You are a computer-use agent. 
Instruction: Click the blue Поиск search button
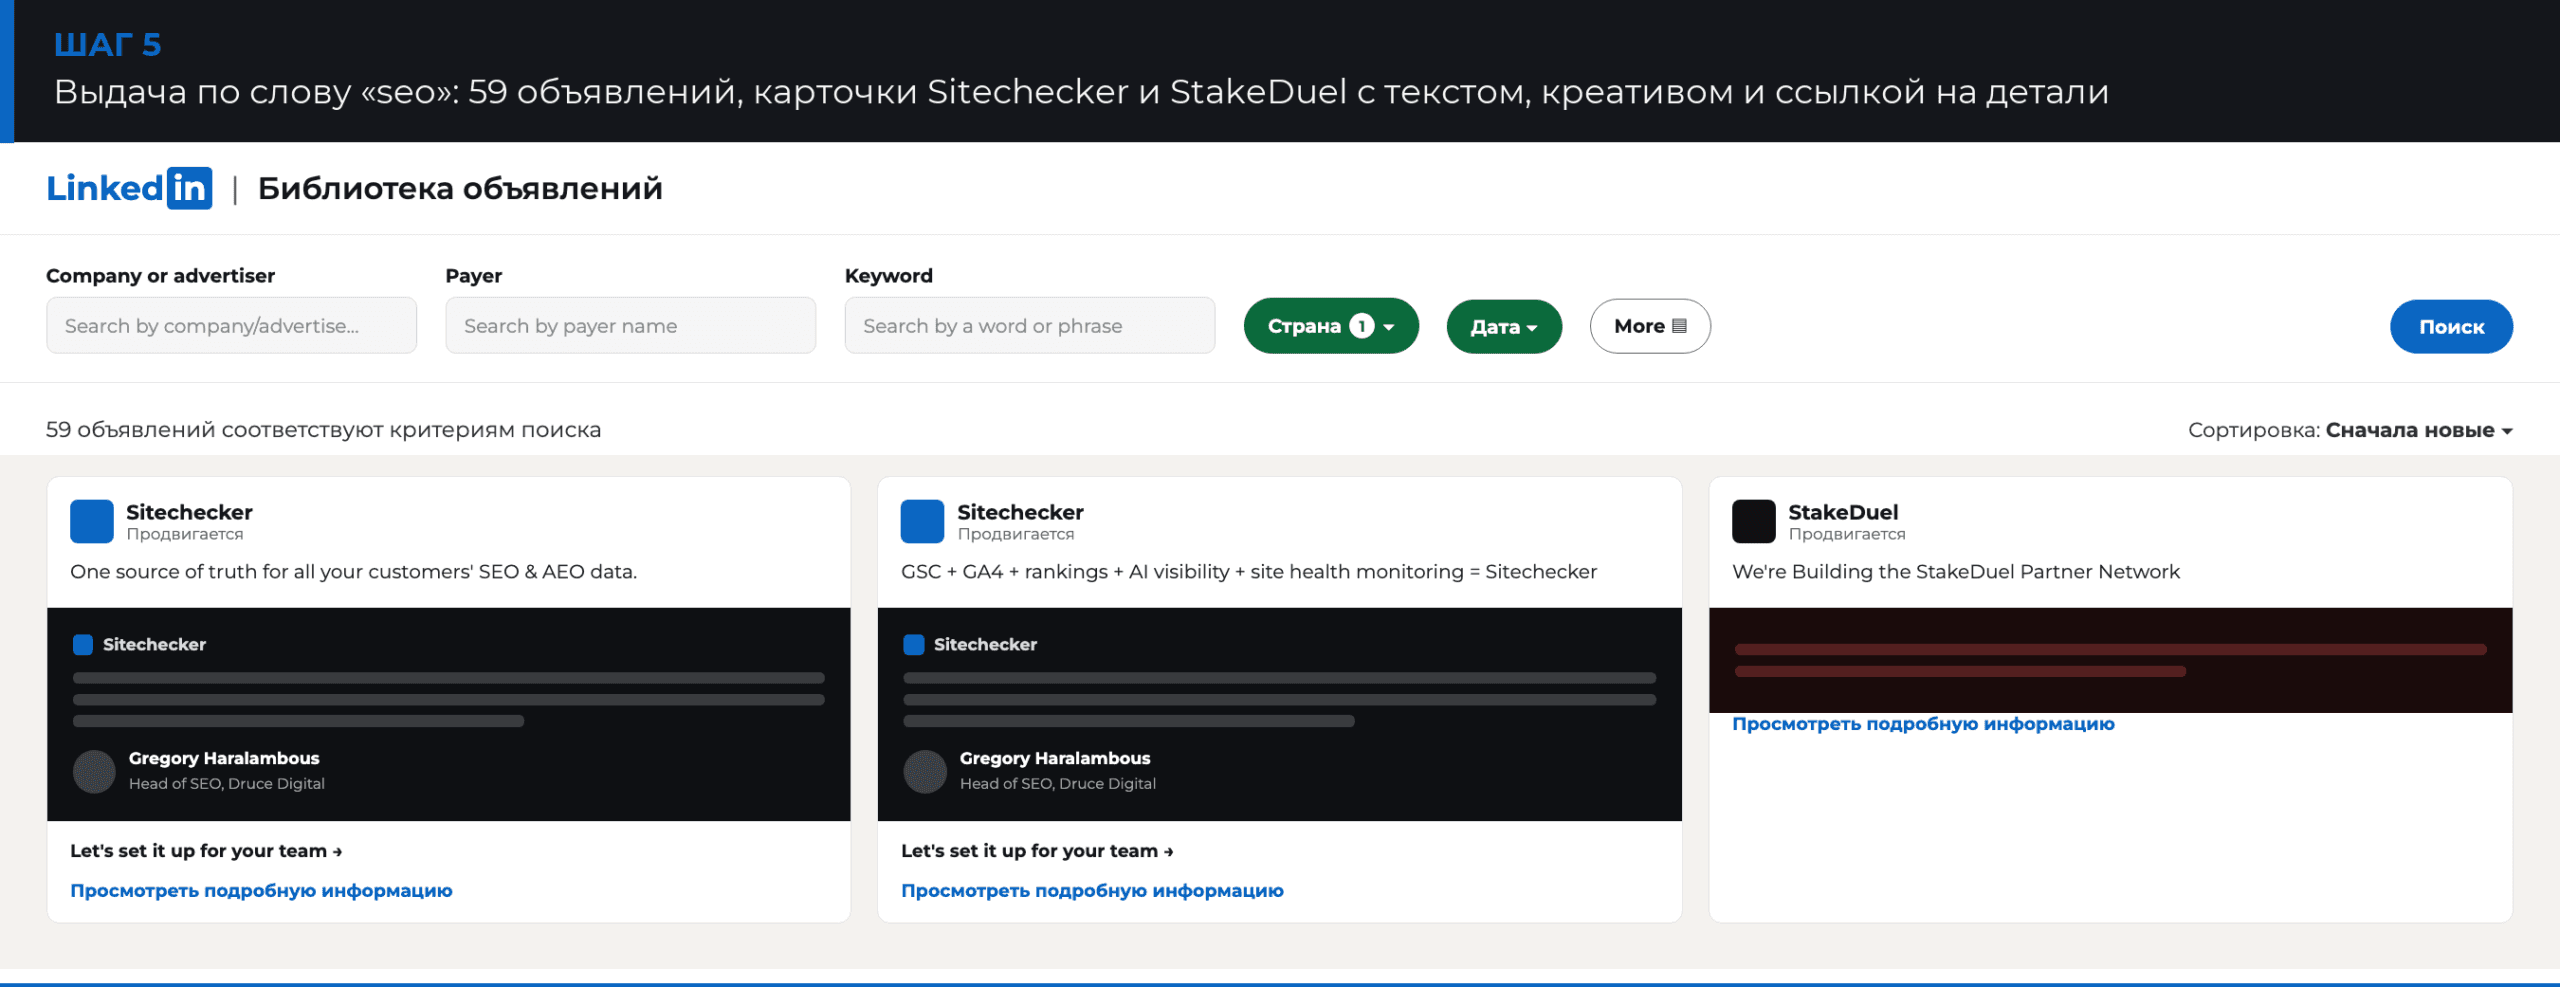click(x=2451, y=326)
